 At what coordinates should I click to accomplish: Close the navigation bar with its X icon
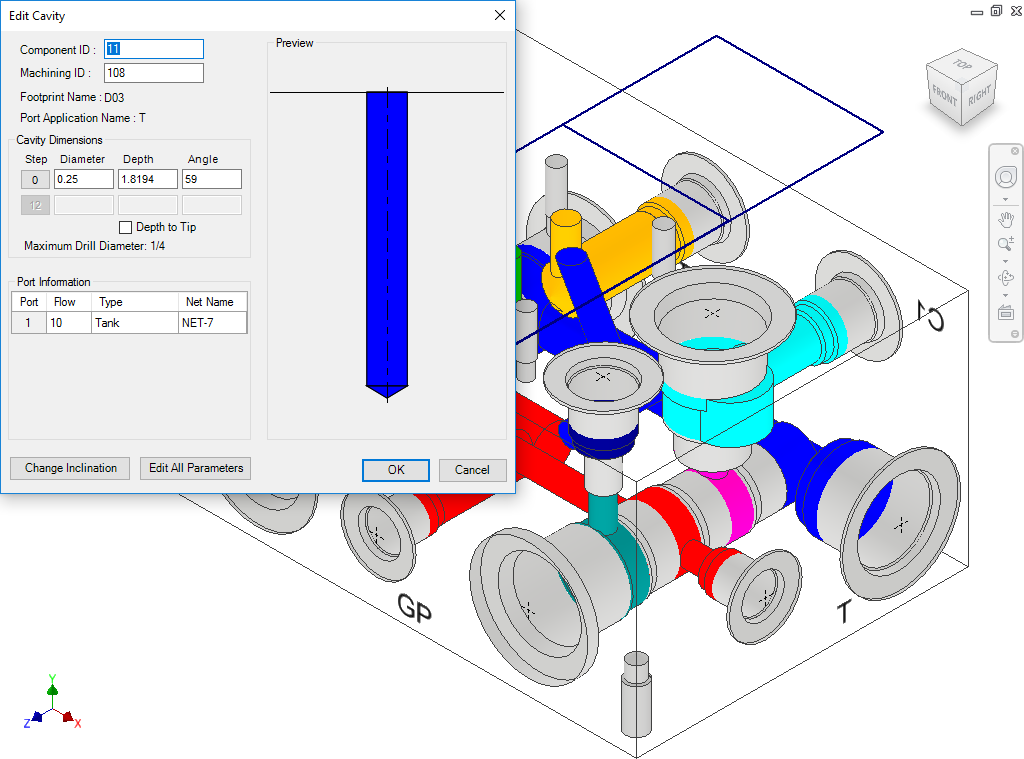coord(1015,151)
